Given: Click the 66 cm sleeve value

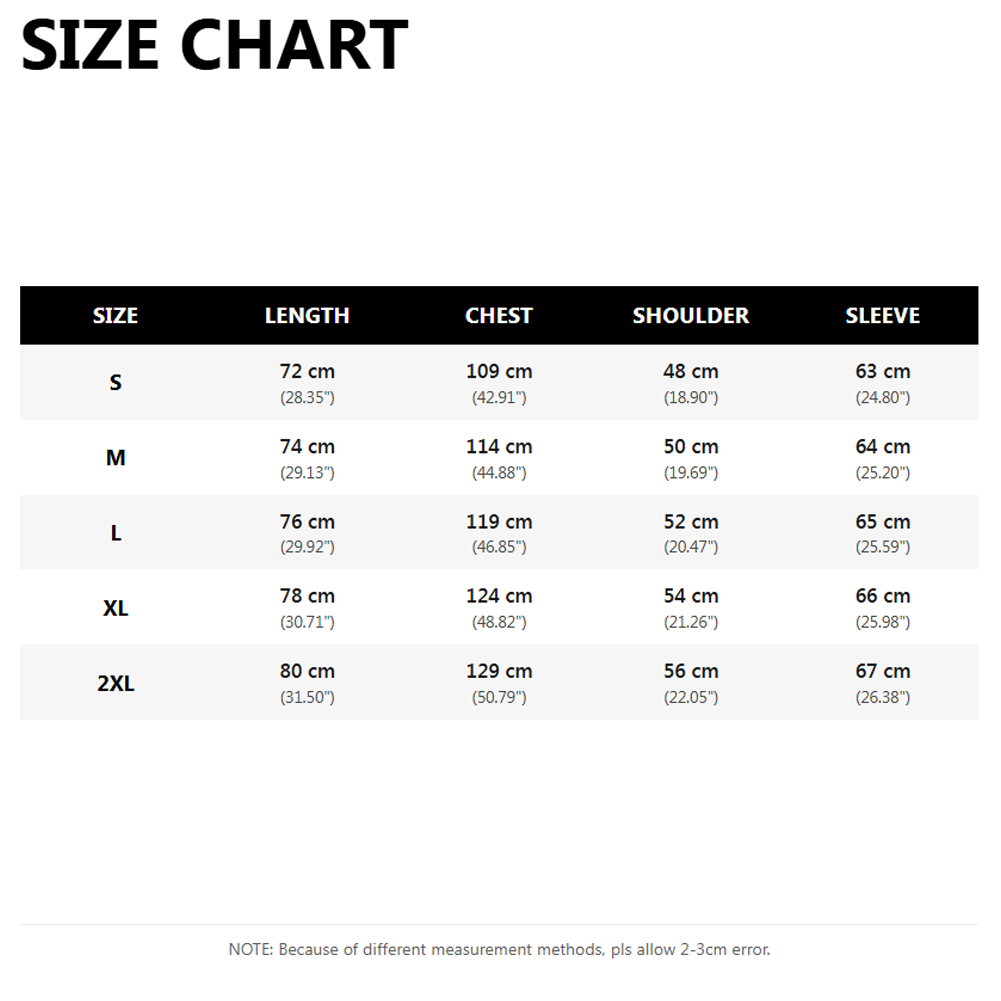Looking at the screenshot, I should 883,596.
